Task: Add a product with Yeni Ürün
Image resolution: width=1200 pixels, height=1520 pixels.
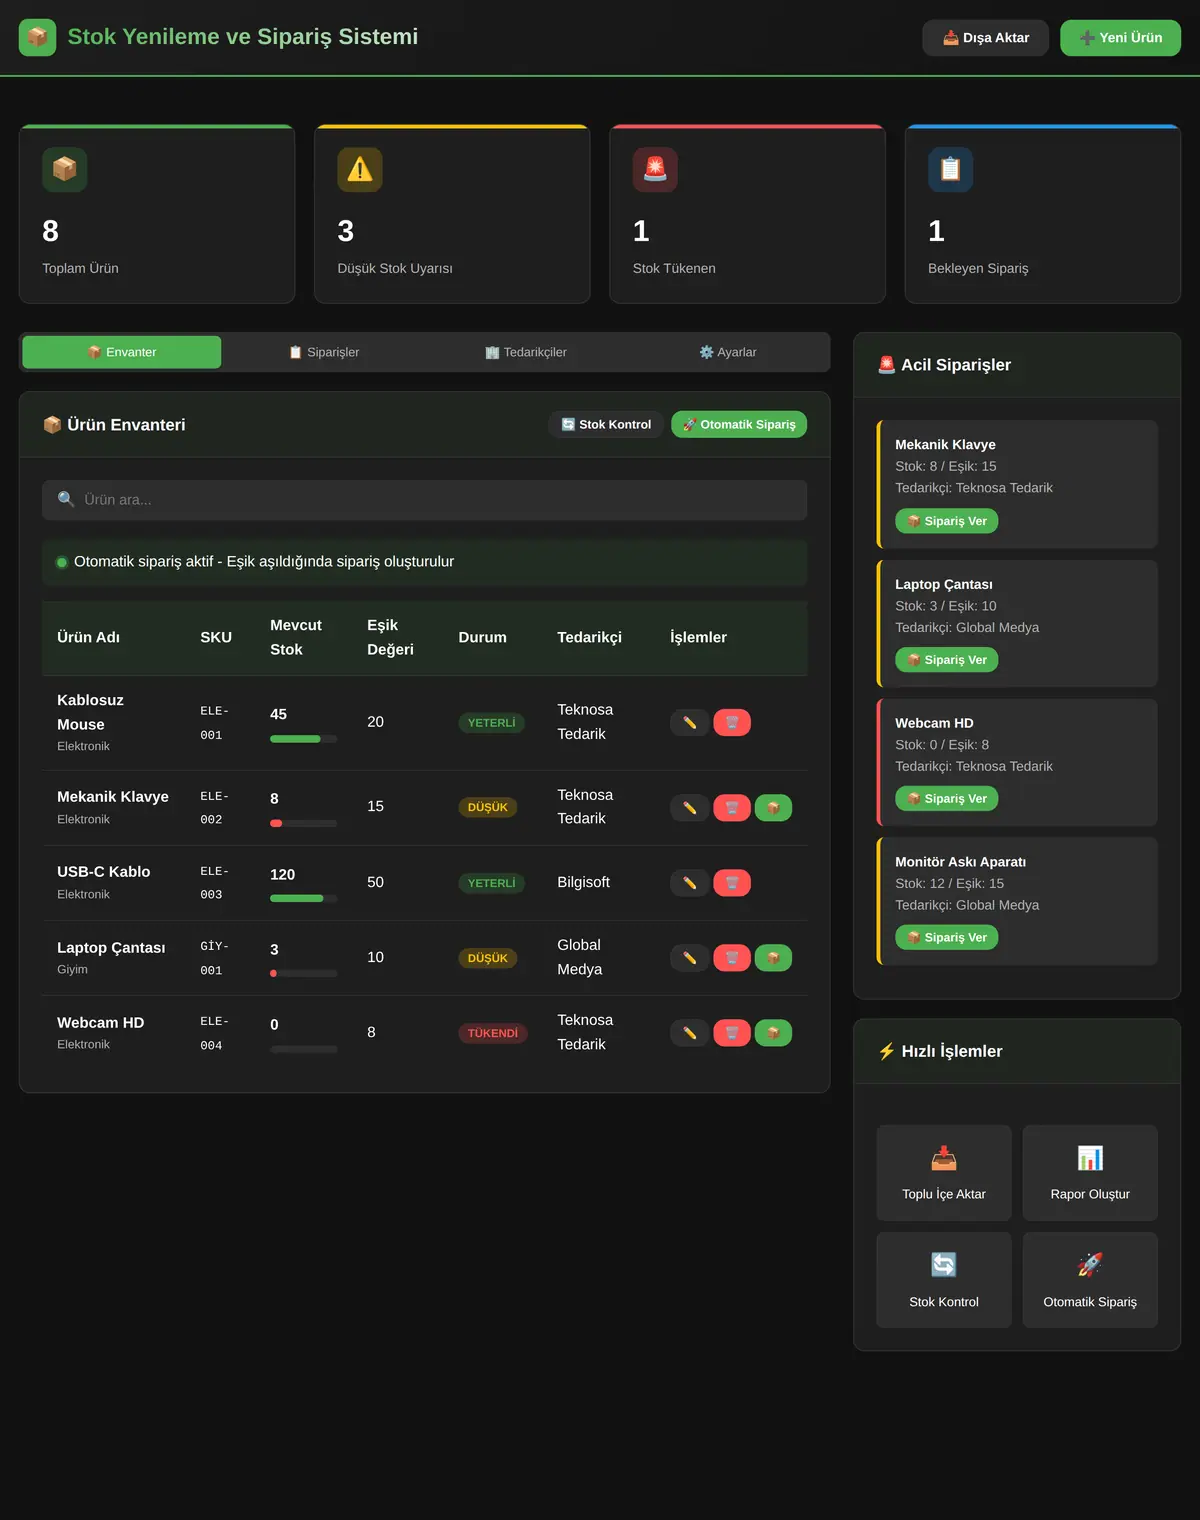Action: (x=1120, y=38)
